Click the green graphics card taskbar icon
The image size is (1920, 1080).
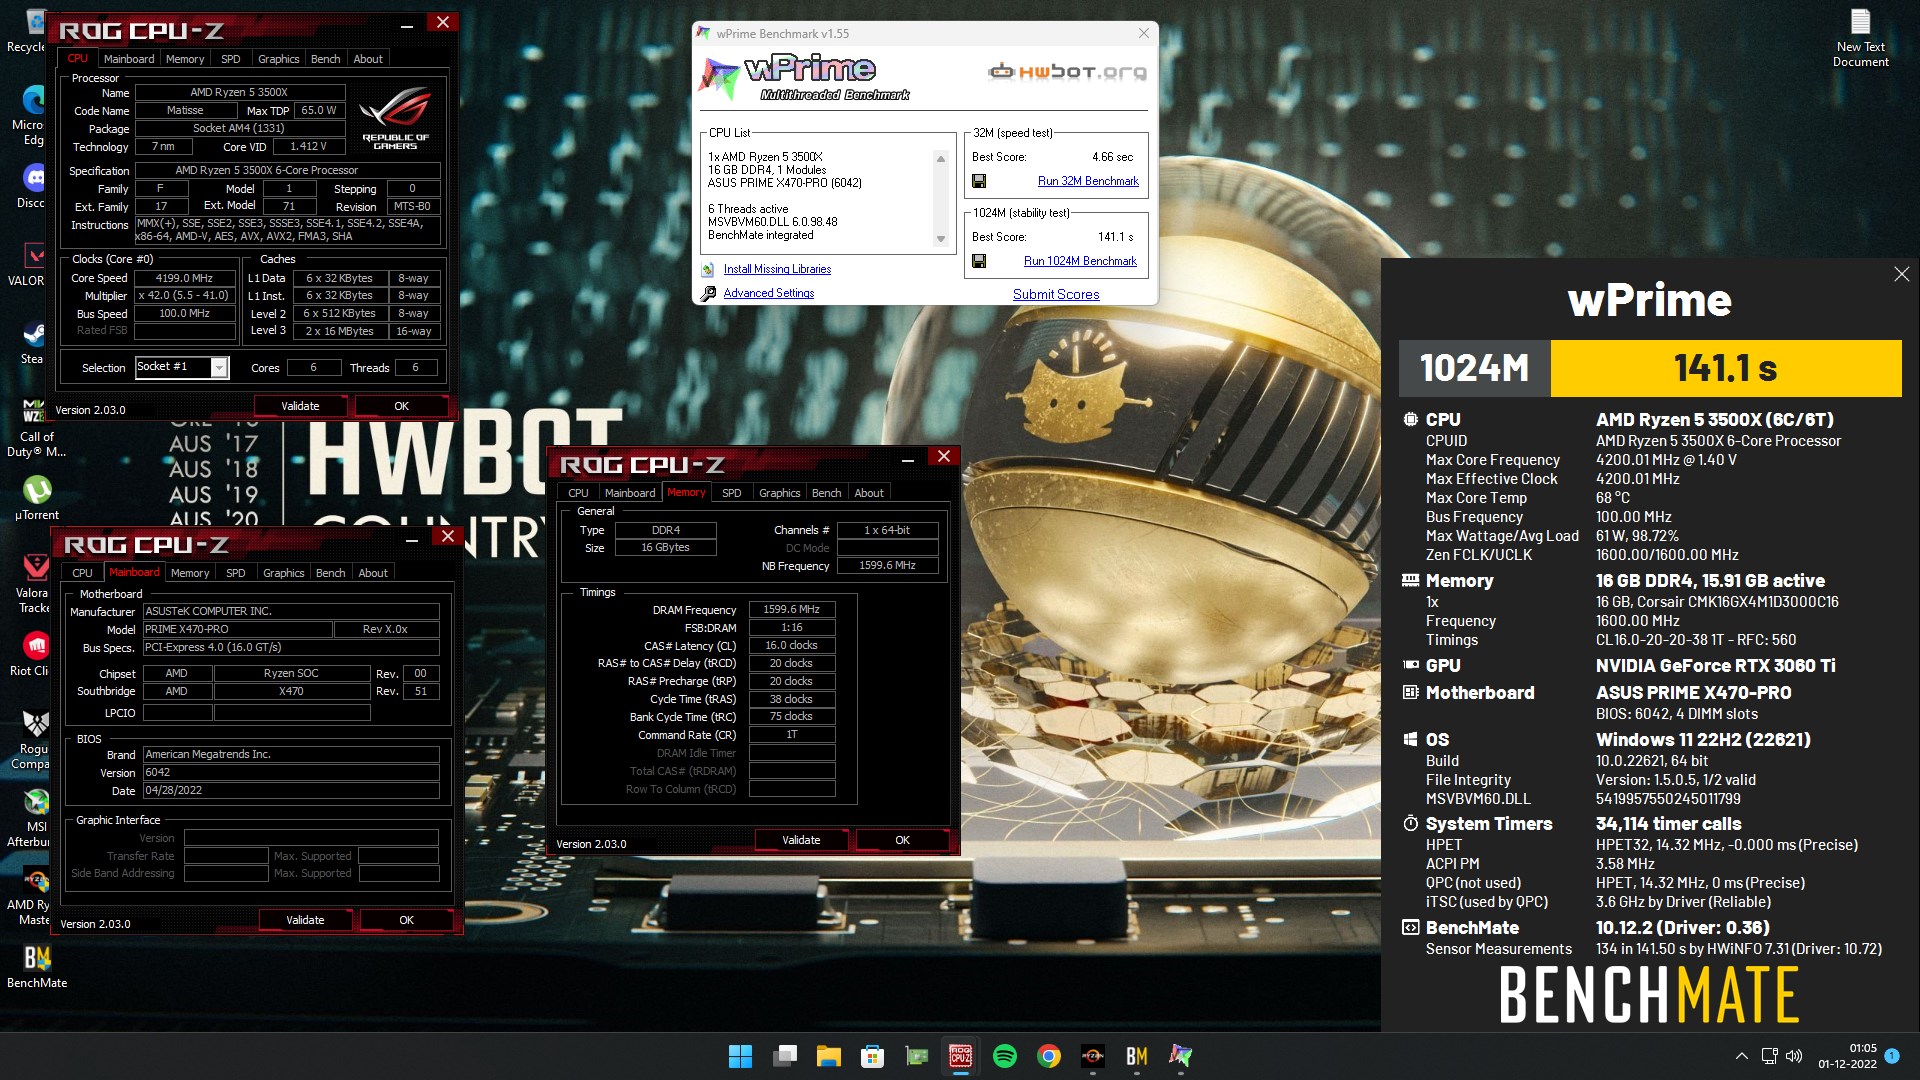(917, 1056)
